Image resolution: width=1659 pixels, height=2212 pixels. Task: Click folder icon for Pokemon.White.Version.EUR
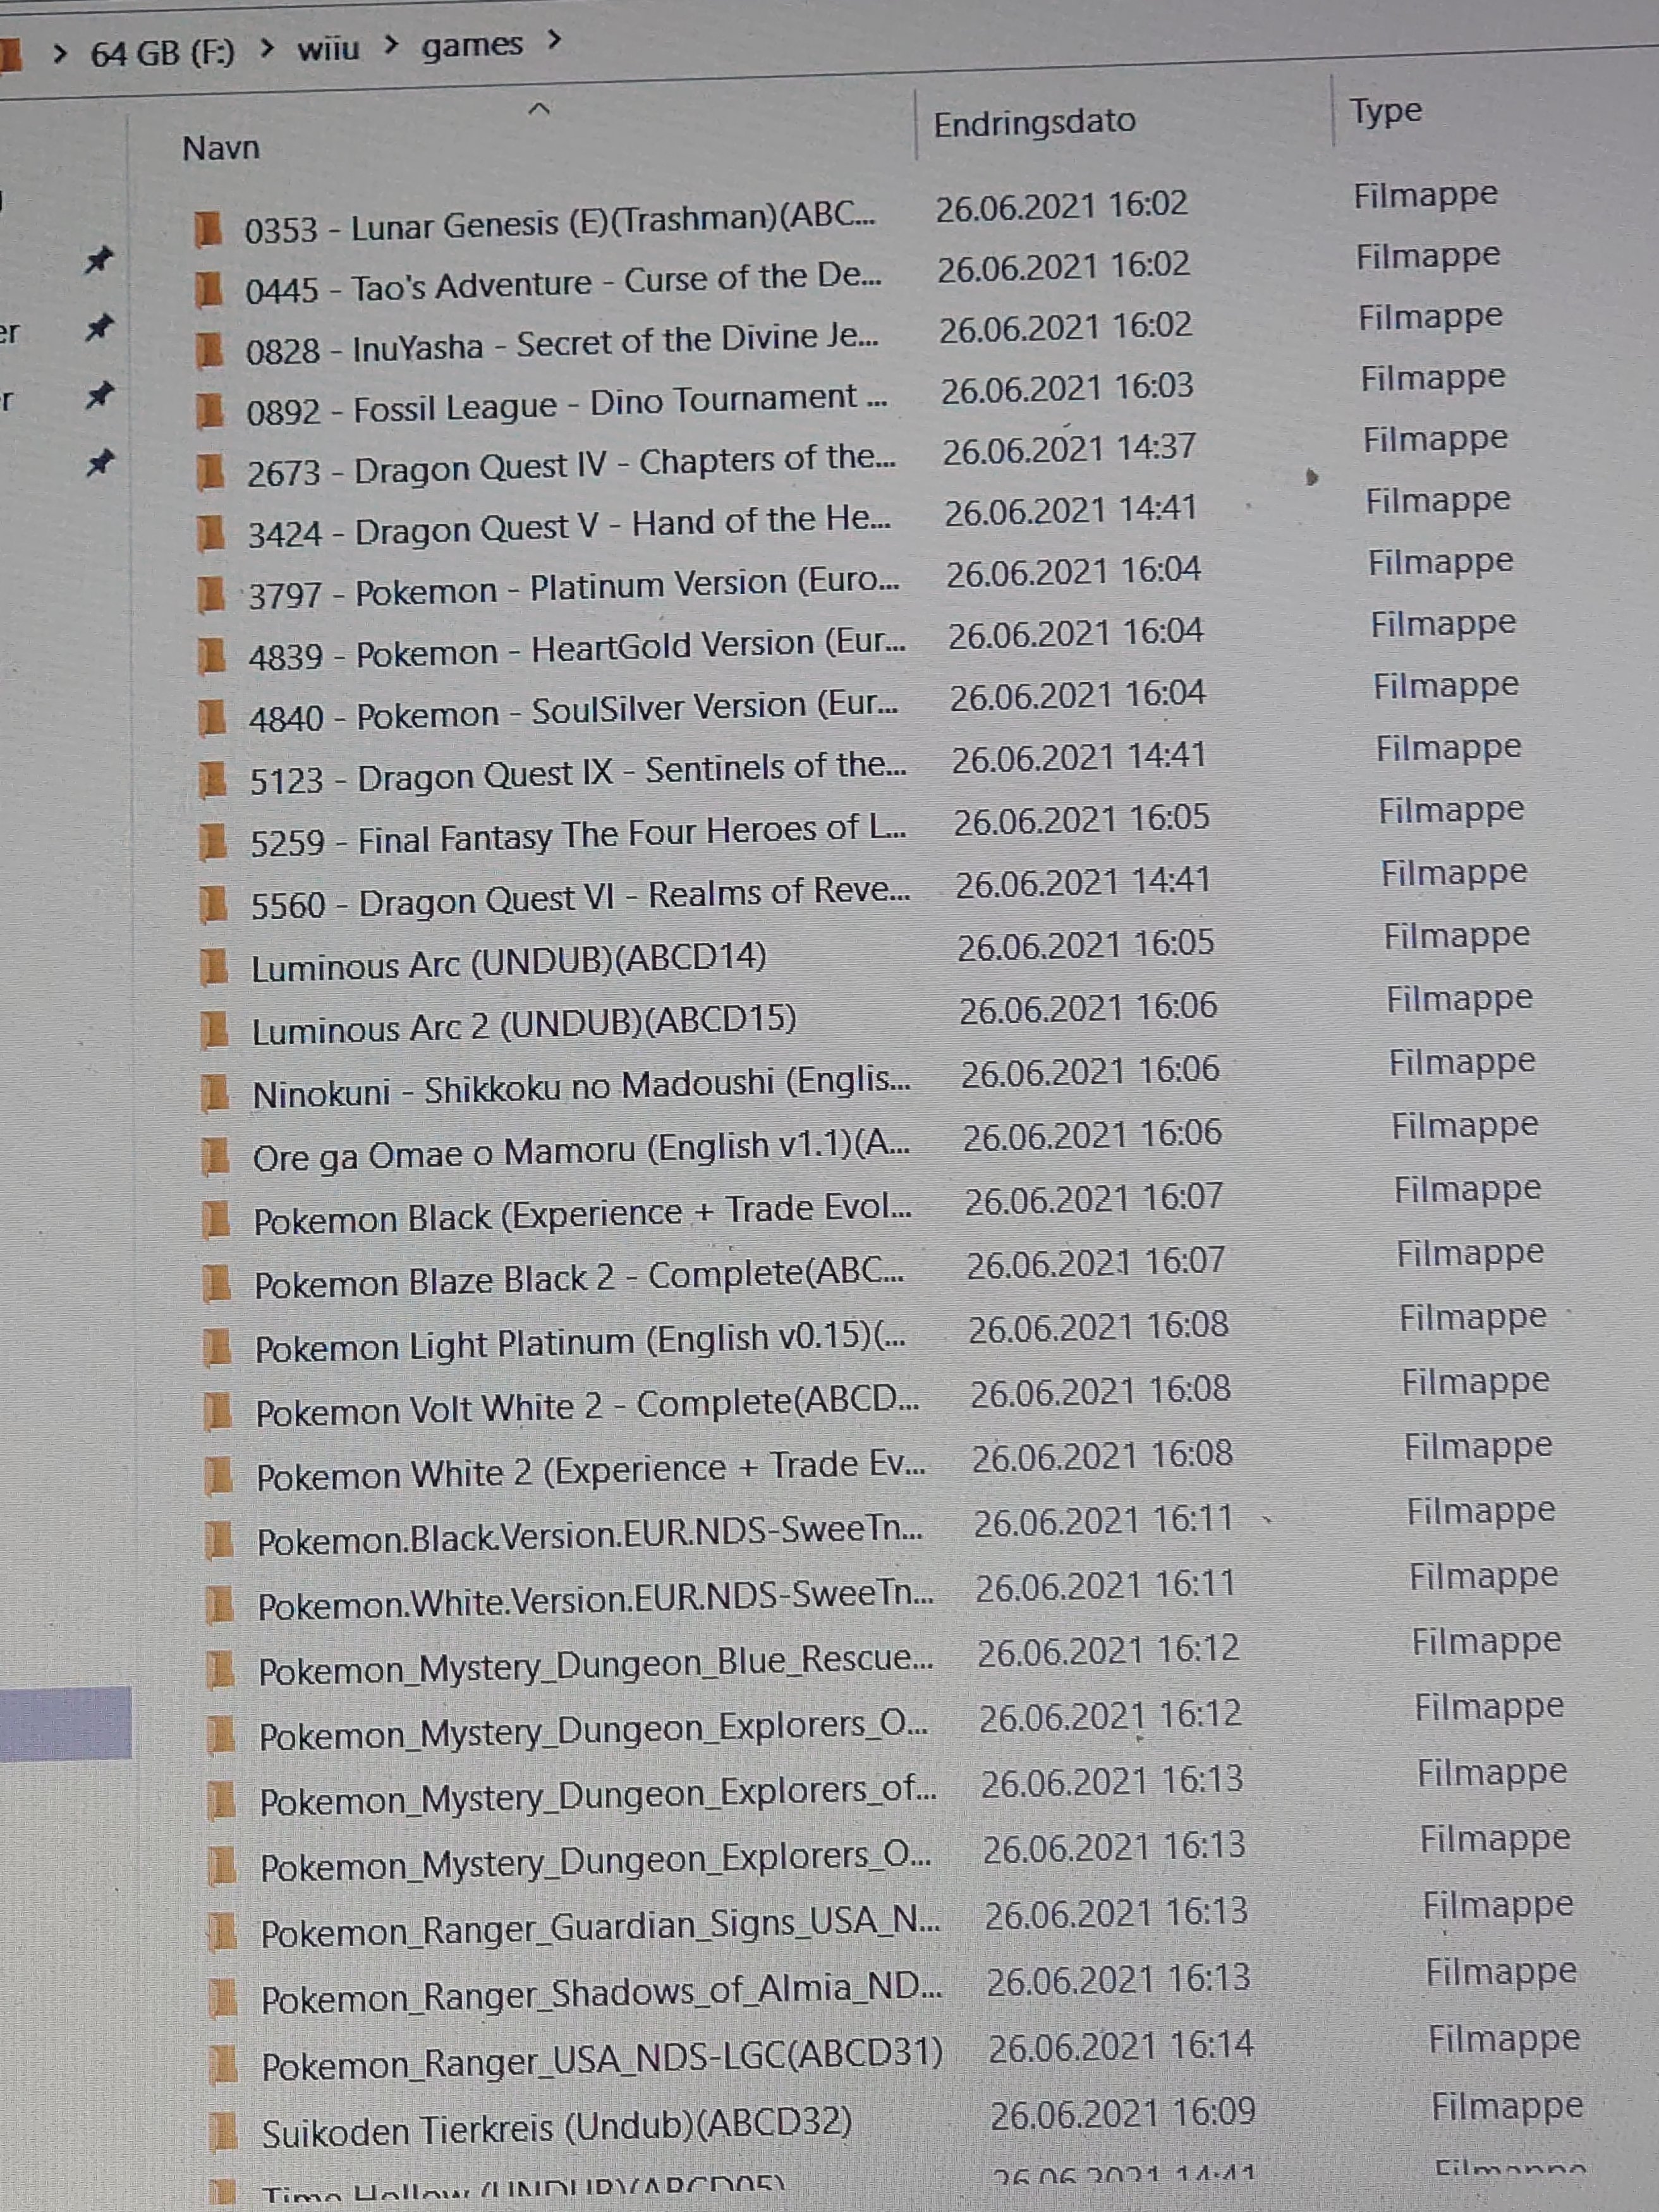pos(219,1606)
